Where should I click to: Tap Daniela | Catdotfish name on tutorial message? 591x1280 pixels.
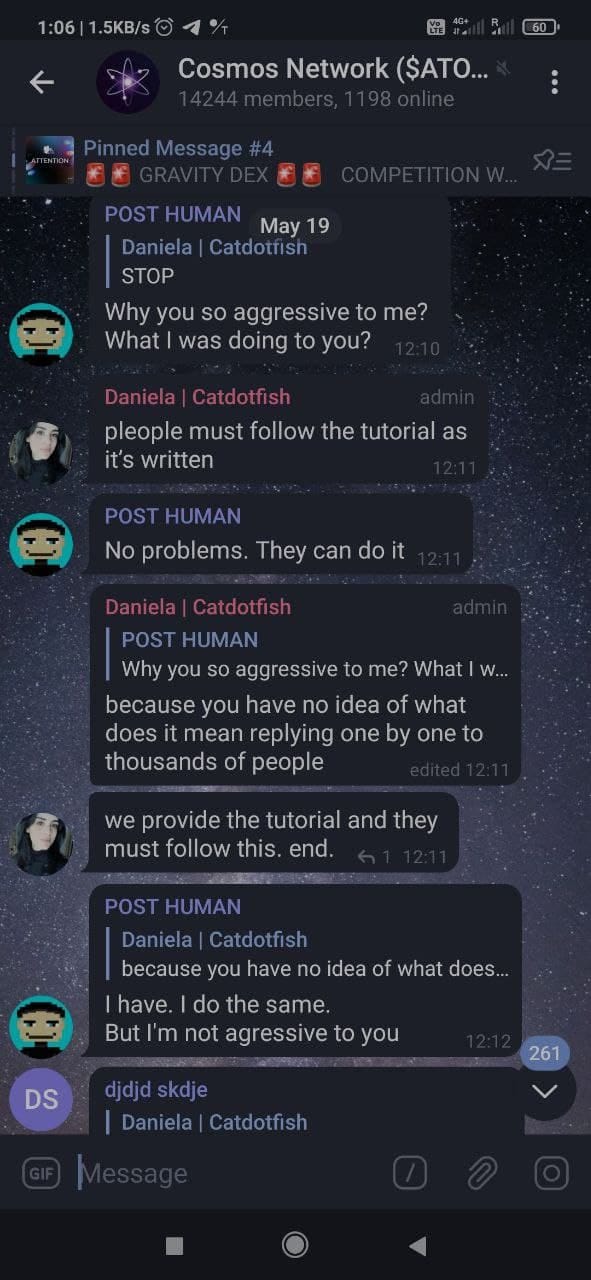[x=197, y=397]
